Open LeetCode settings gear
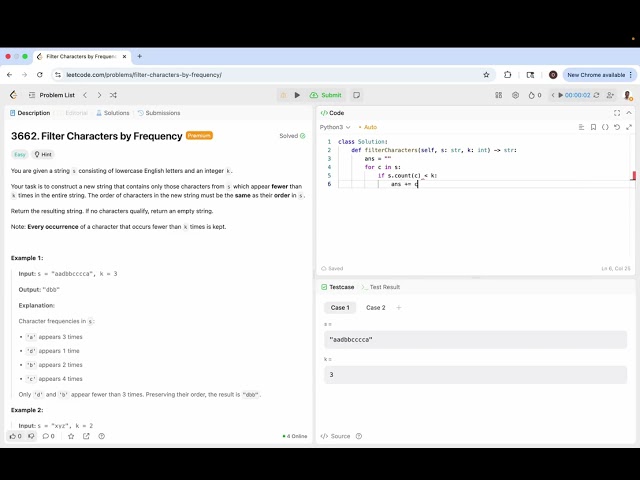The image size is (640, 480). [x=516, y=95]
